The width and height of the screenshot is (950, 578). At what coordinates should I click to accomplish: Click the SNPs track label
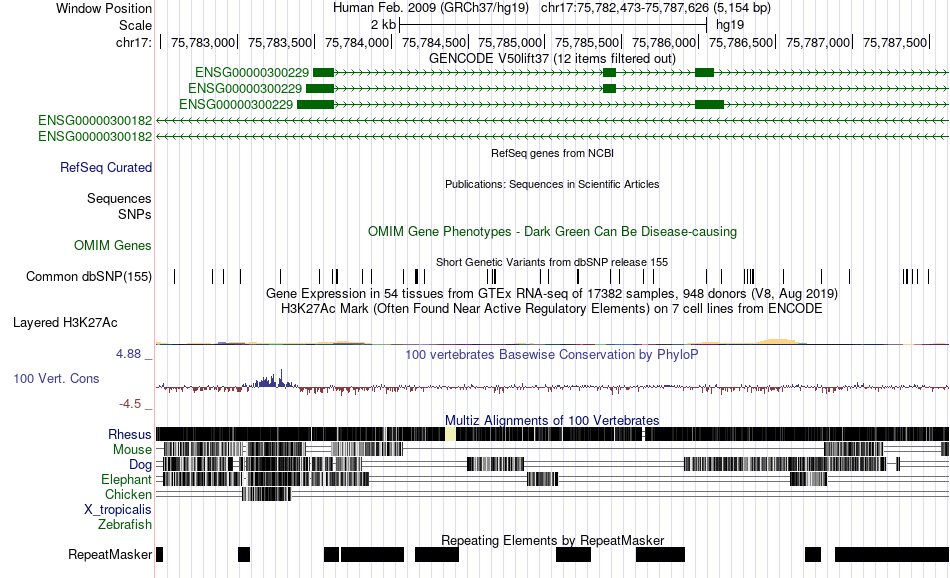click(x=135, y=214)
